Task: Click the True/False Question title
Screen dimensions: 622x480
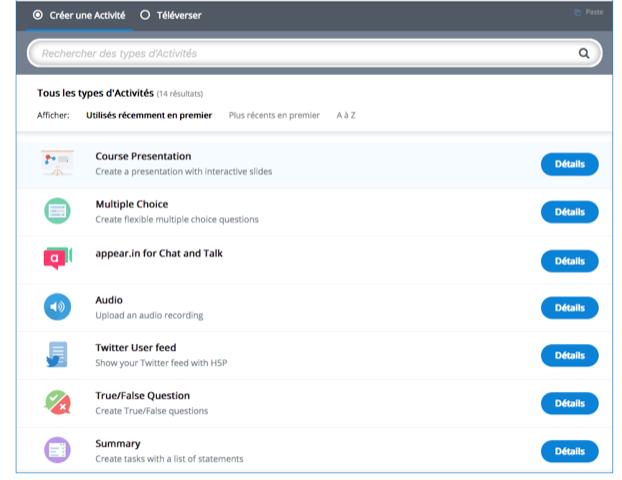Action: [x=142, y=396]
